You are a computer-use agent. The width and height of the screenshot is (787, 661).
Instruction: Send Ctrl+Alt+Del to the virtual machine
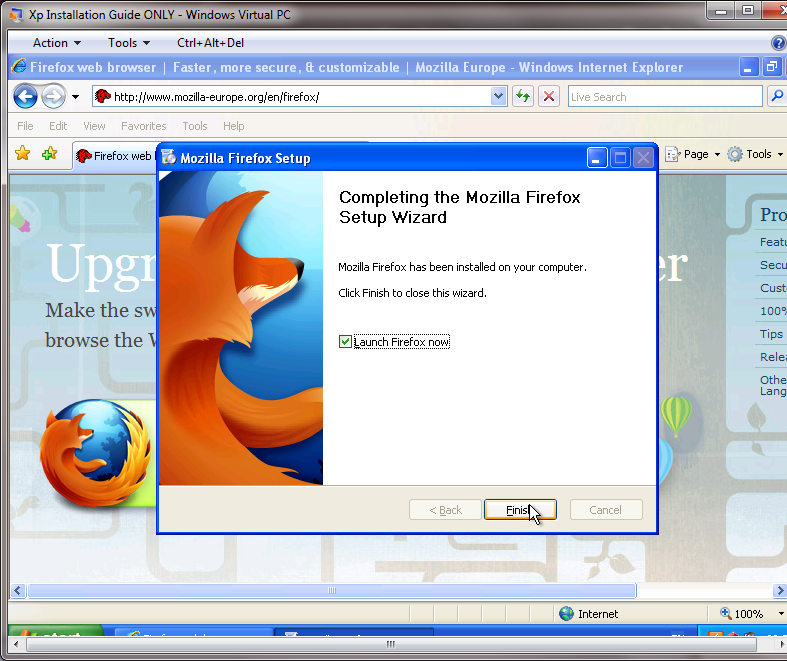(x=210, y=43)
